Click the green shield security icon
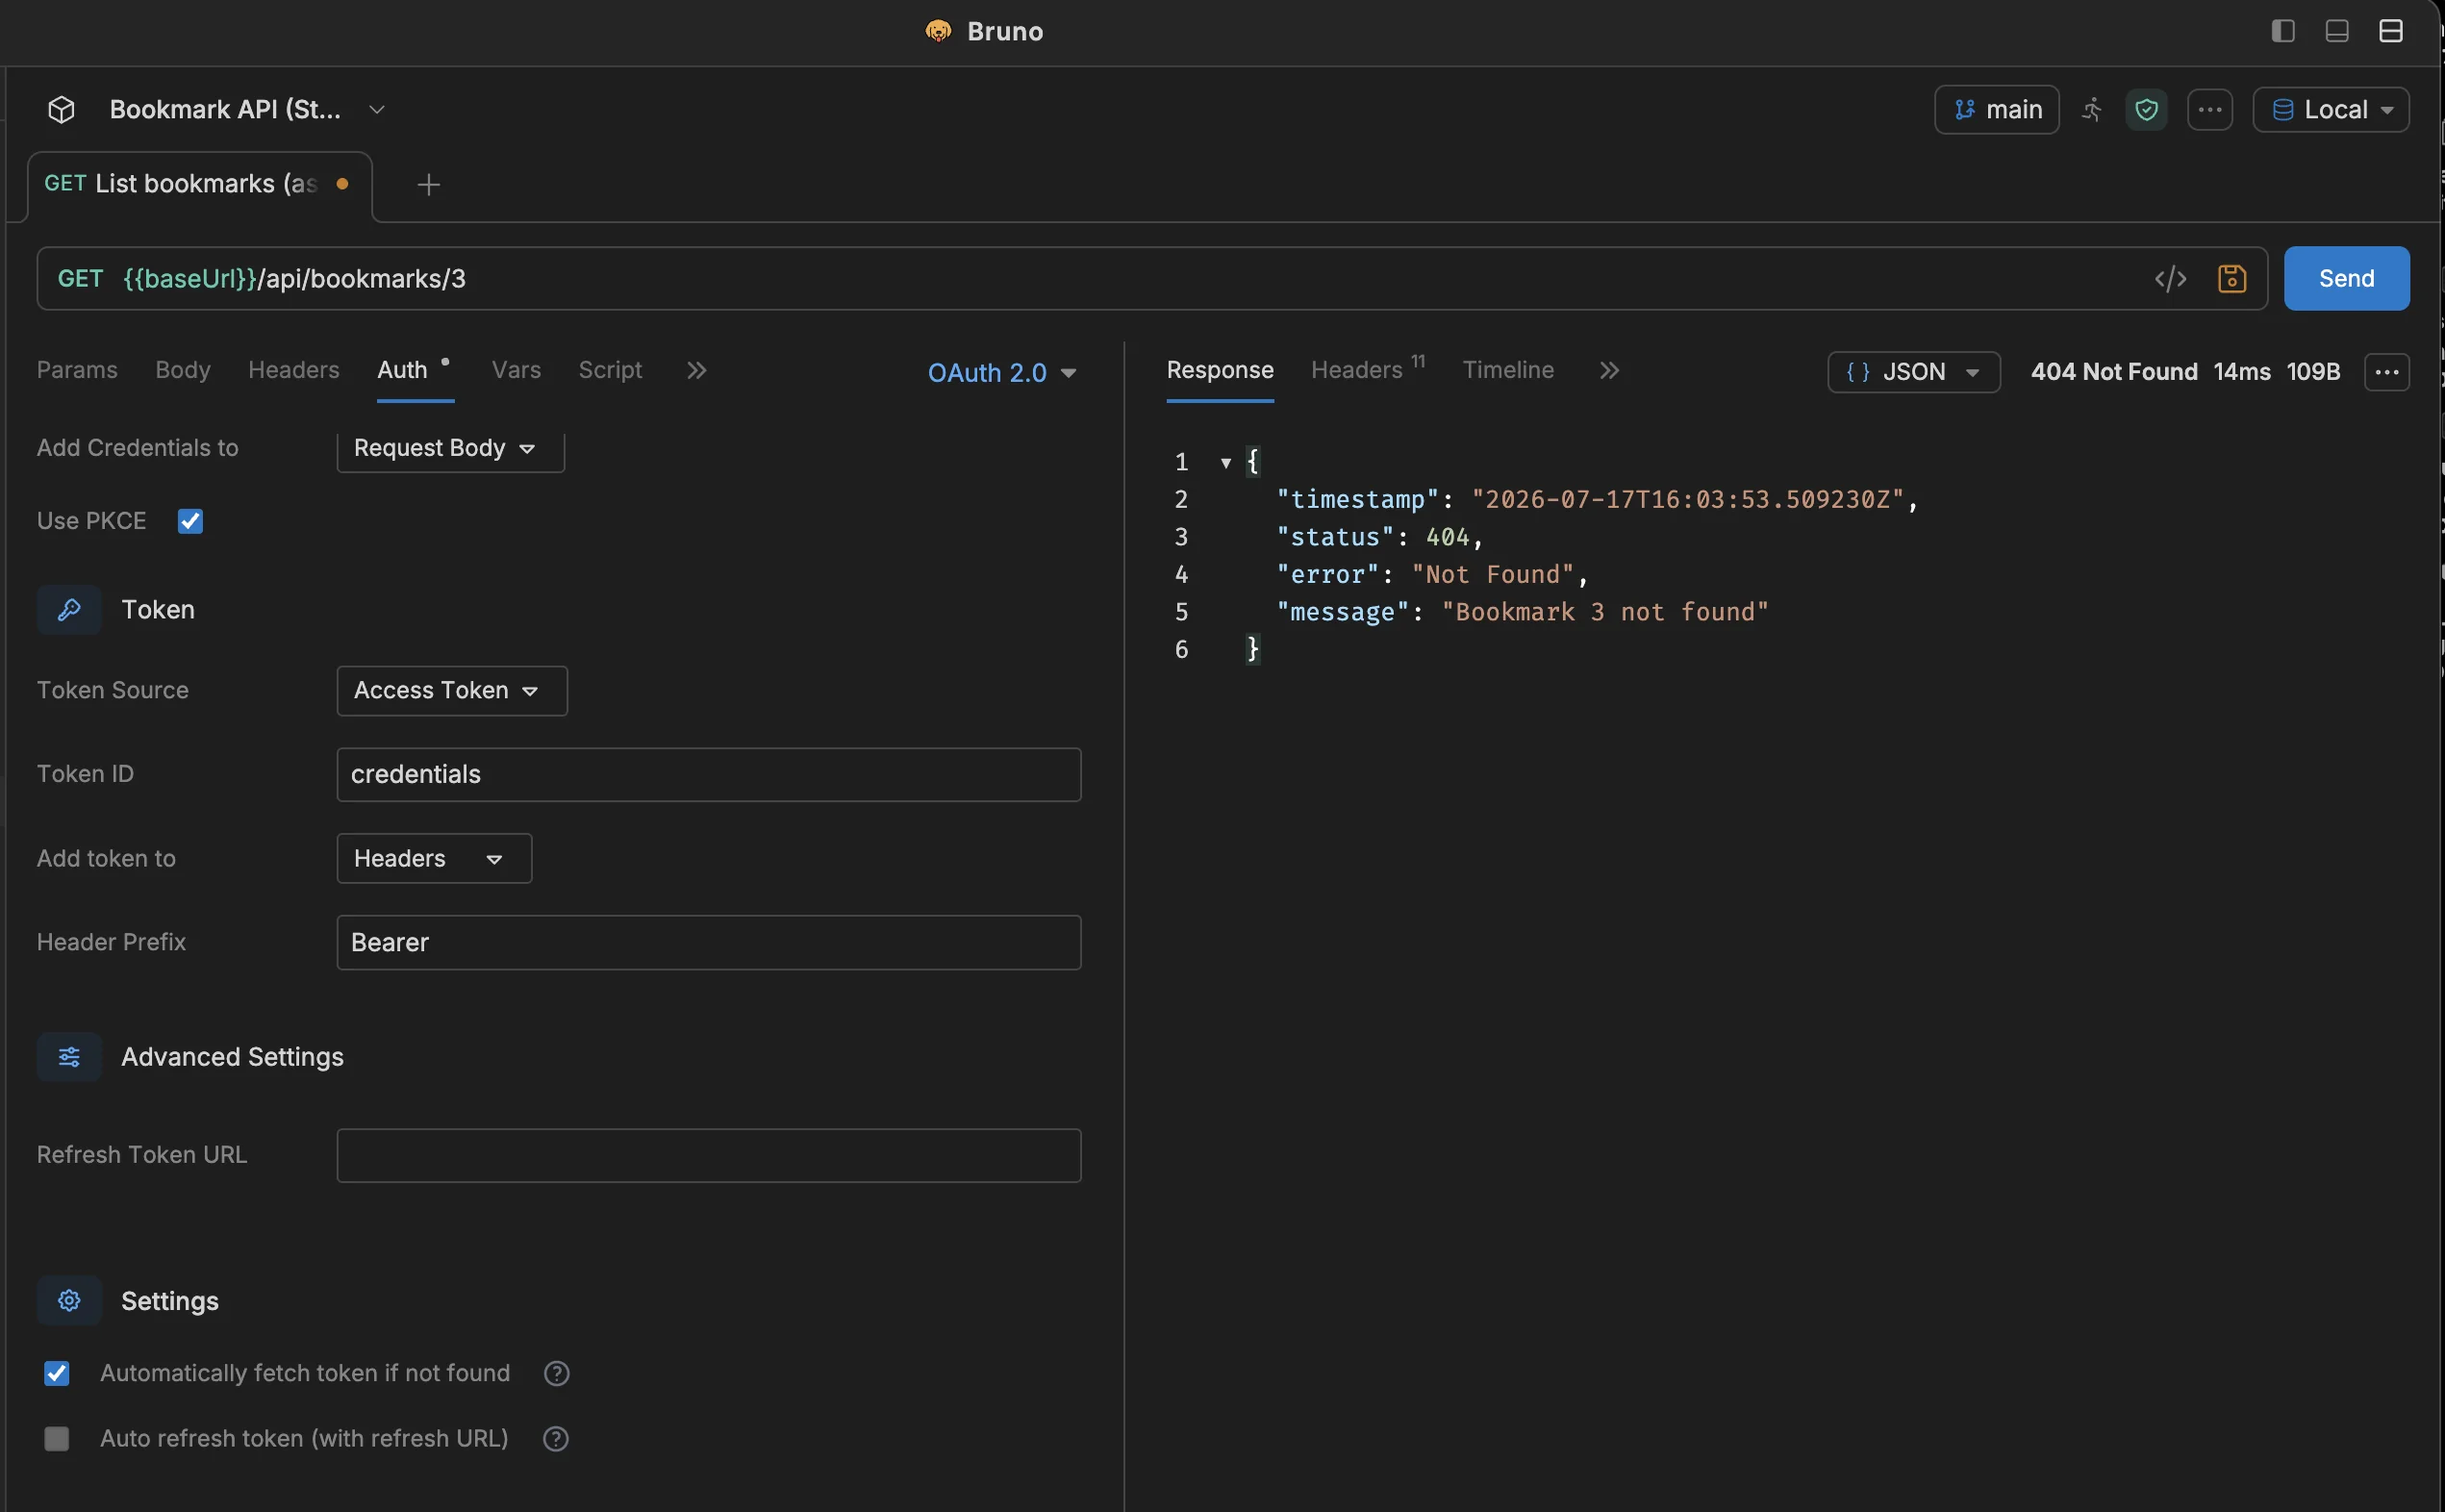 click(x=2146, y=109)
